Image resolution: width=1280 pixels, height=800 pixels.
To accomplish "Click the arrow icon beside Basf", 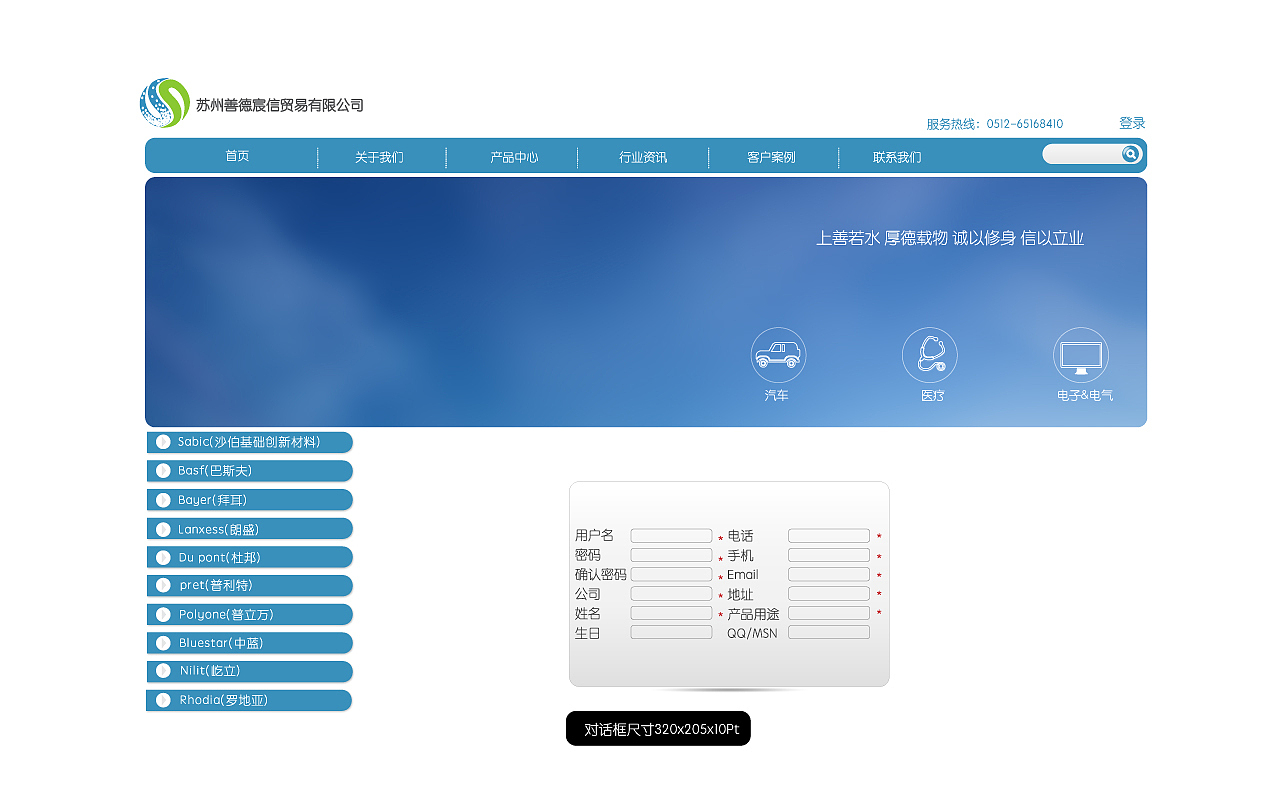I will pos(164,471).
